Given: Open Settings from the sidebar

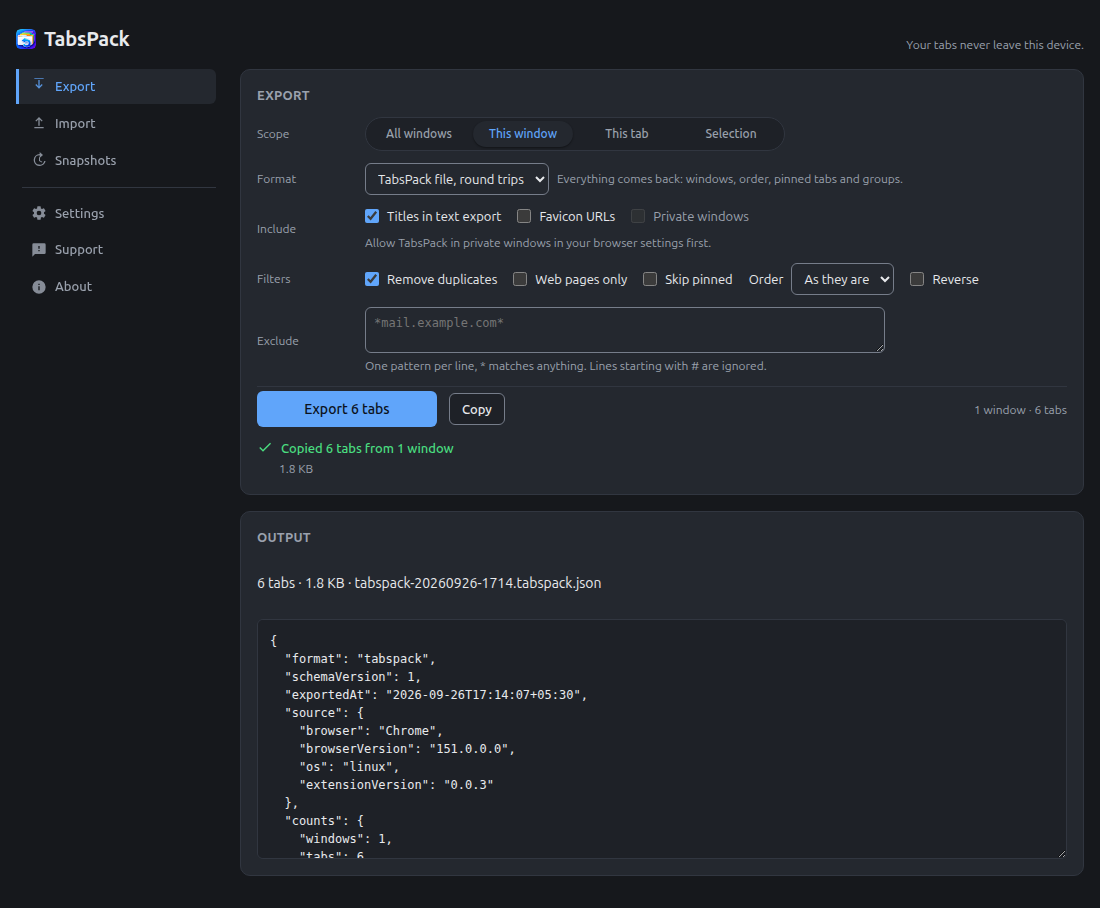Looking at the screenshot, I should click(x=116, y=213).
